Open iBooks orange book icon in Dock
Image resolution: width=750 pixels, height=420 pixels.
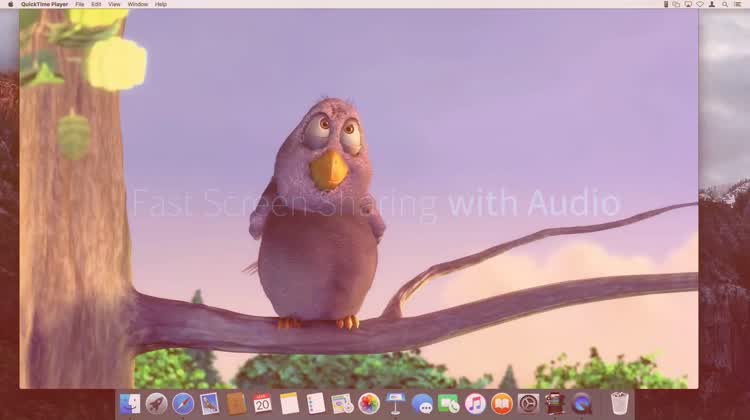502,404
